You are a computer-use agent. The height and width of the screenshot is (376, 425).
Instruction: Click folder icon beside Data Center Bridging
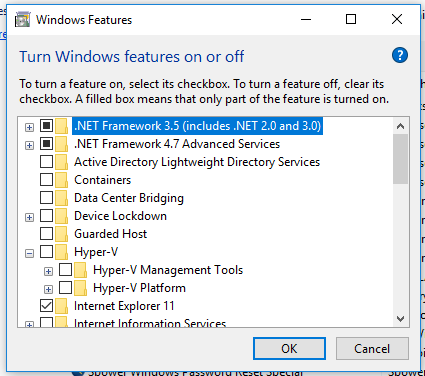point(61,198)
